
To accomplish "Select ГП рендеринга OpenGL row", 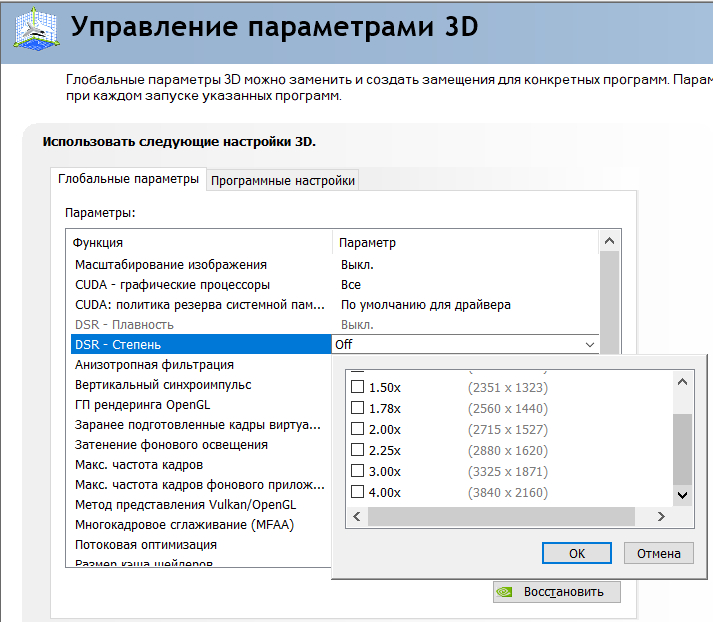I will click(x=201, y=405).
